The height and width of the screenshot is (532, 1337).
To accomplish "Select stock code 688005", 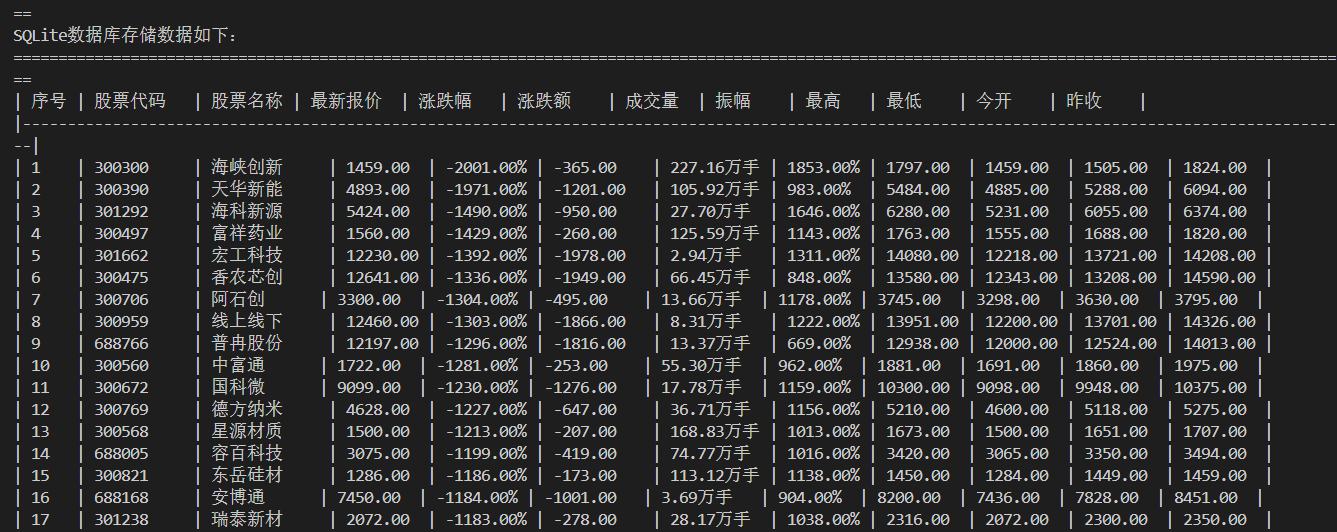I will (x=122, y=453).
